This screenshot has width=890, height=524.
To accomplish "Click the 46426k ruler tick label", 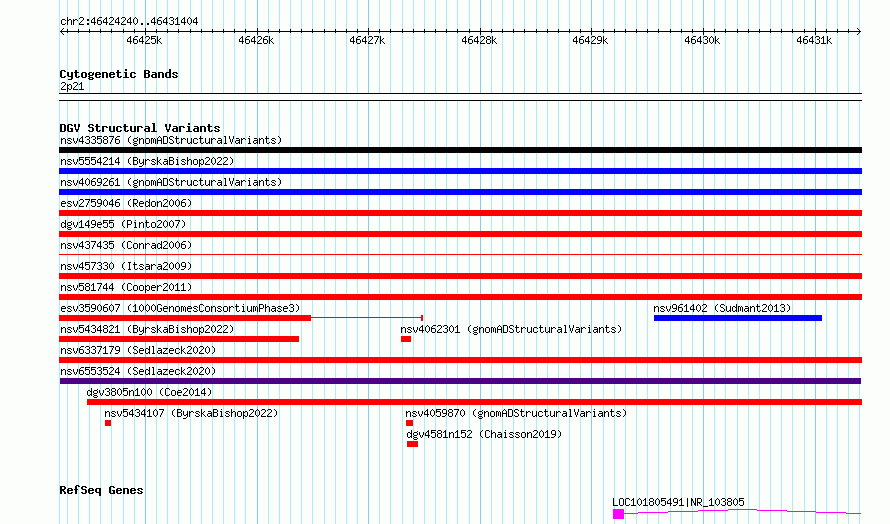I will [x=256, y=40].
